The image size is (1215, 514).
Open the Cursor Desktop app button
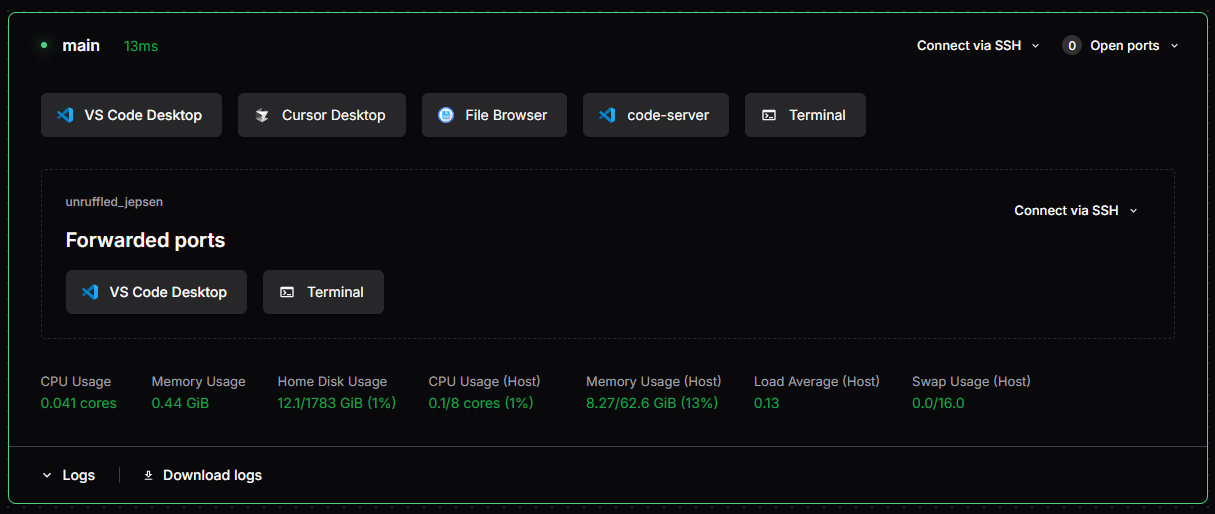322,115
